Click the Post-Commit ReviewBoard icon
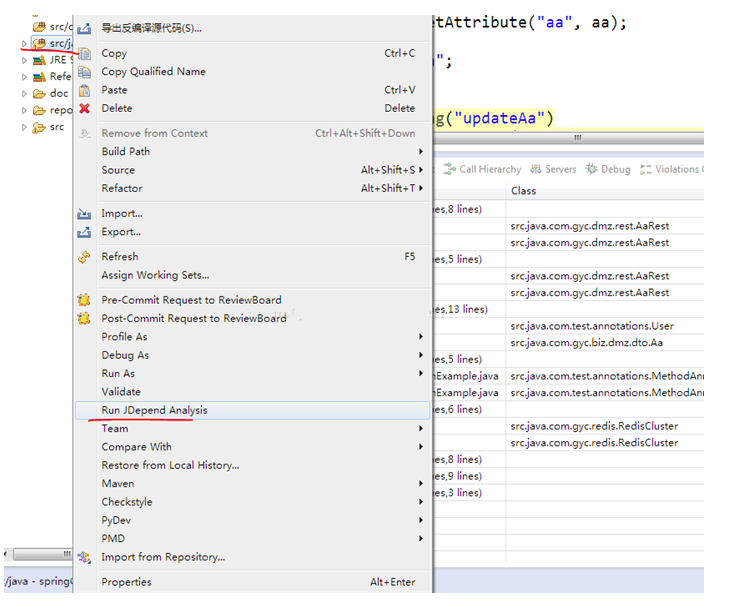The width and height of the screenshot is (735, 601). click(x=84, y=318)
